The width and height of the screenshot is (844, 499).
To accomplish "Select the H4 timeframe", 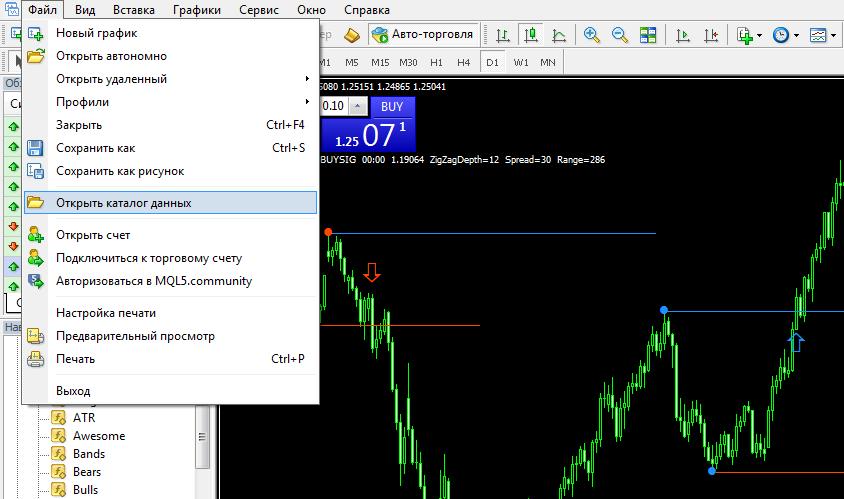I will tap(463, 62).
